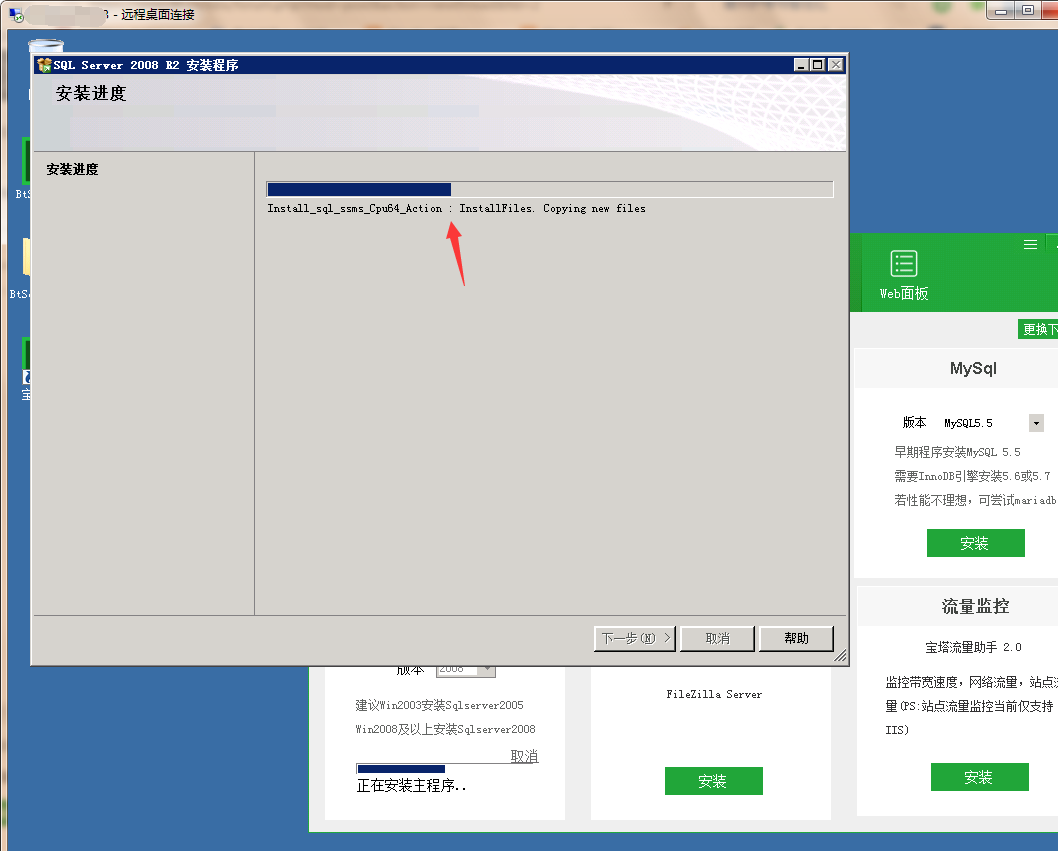Image resolution: width=1058 pixels, height=851 pixels.
Task: Click 正在安装主程序 status text
Action: click(412, 786)
